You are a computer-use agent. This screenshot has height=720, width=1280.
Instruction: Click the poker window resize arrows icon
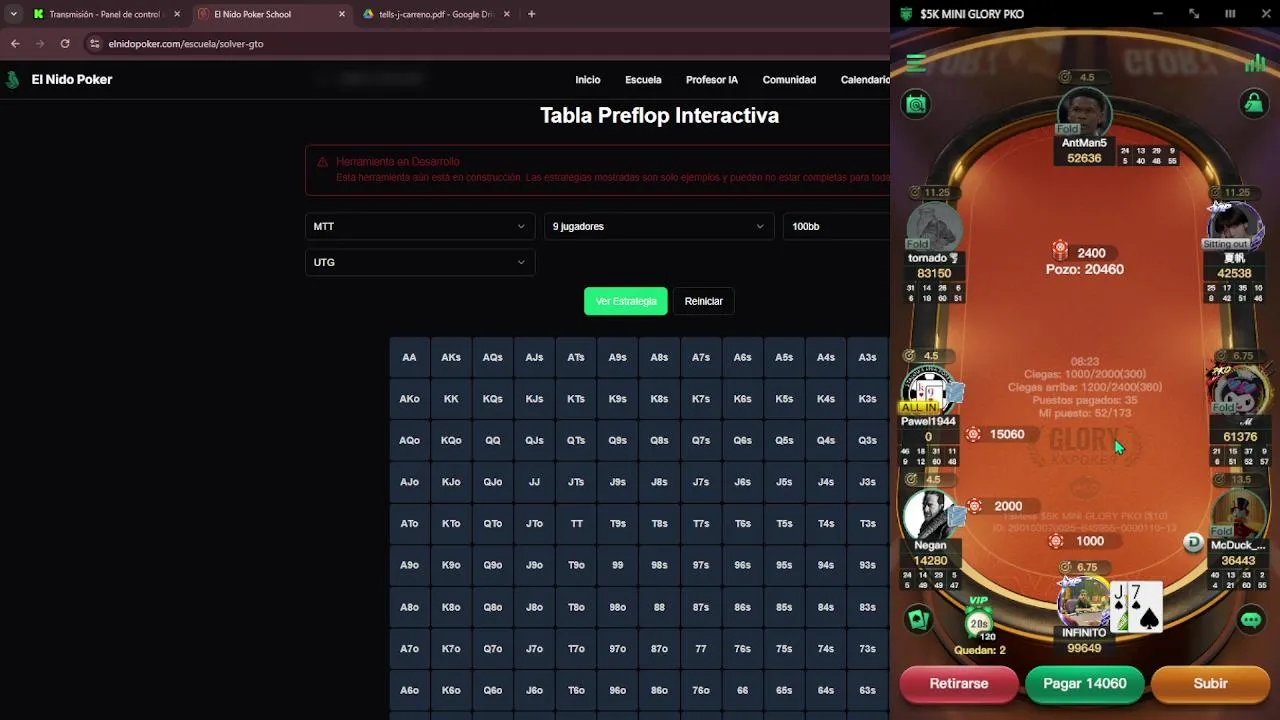pos(1194,14)
